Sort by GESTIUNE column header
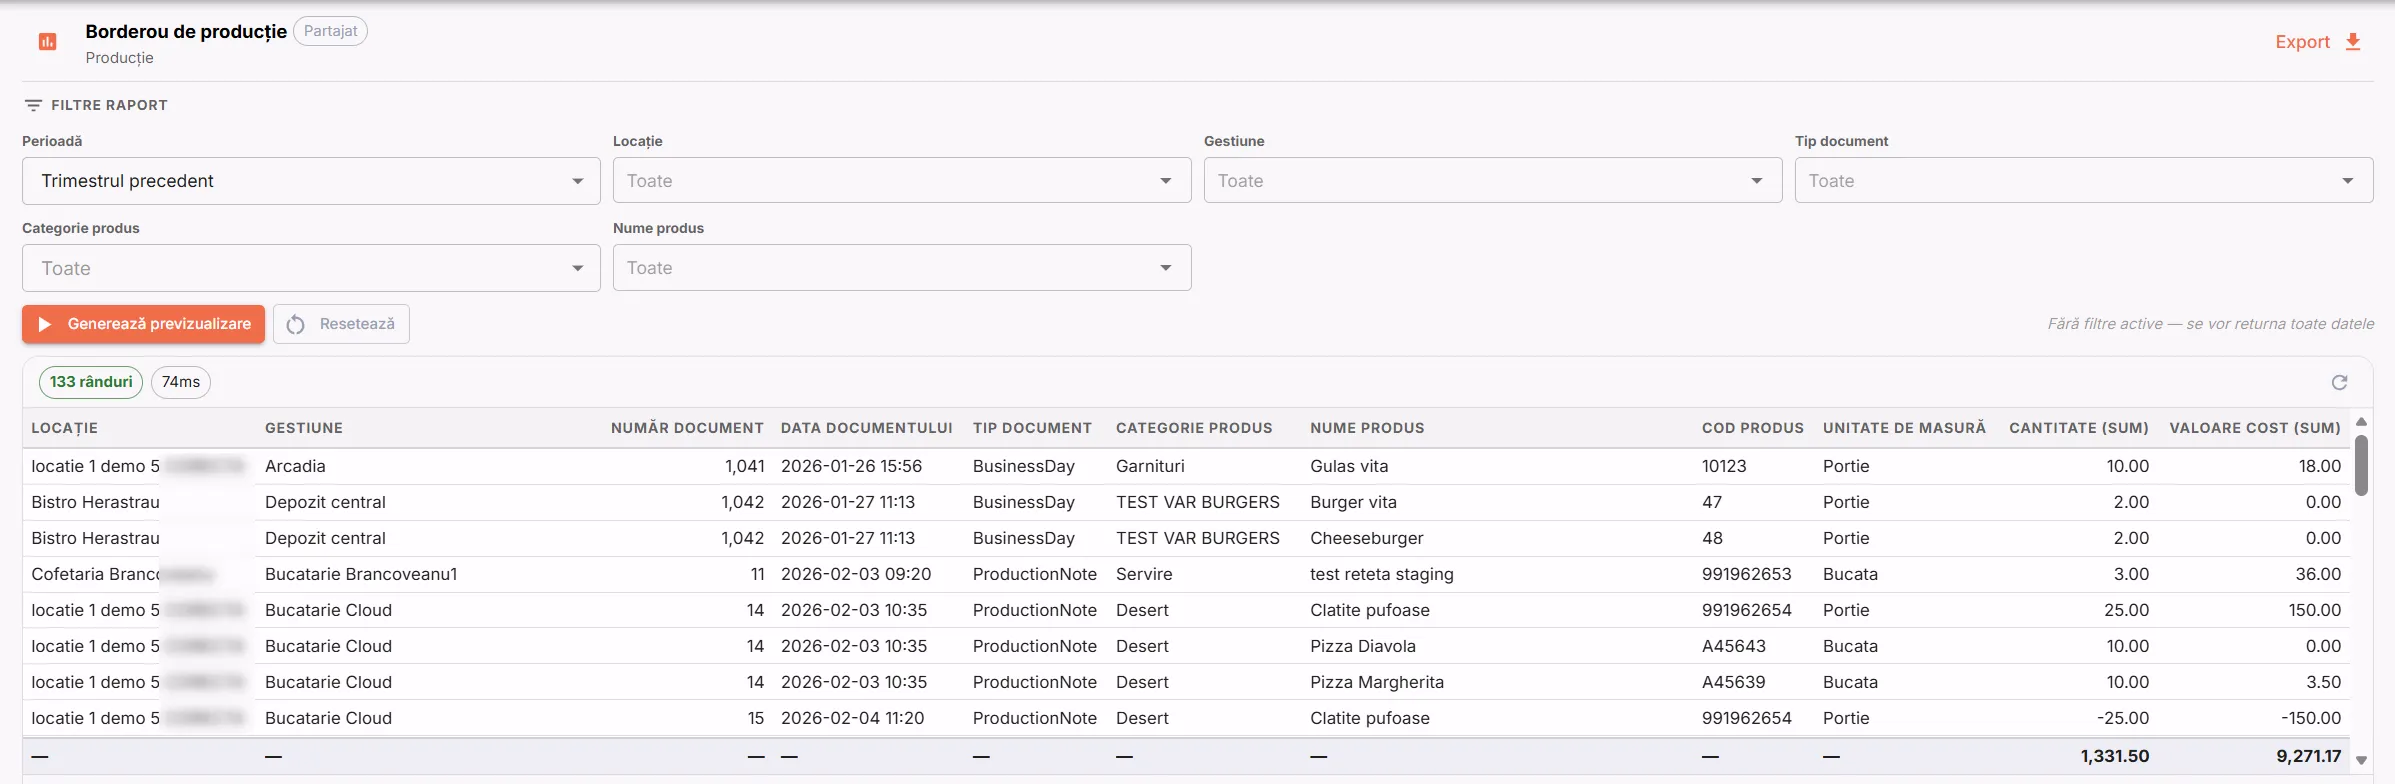 (304, 428)
